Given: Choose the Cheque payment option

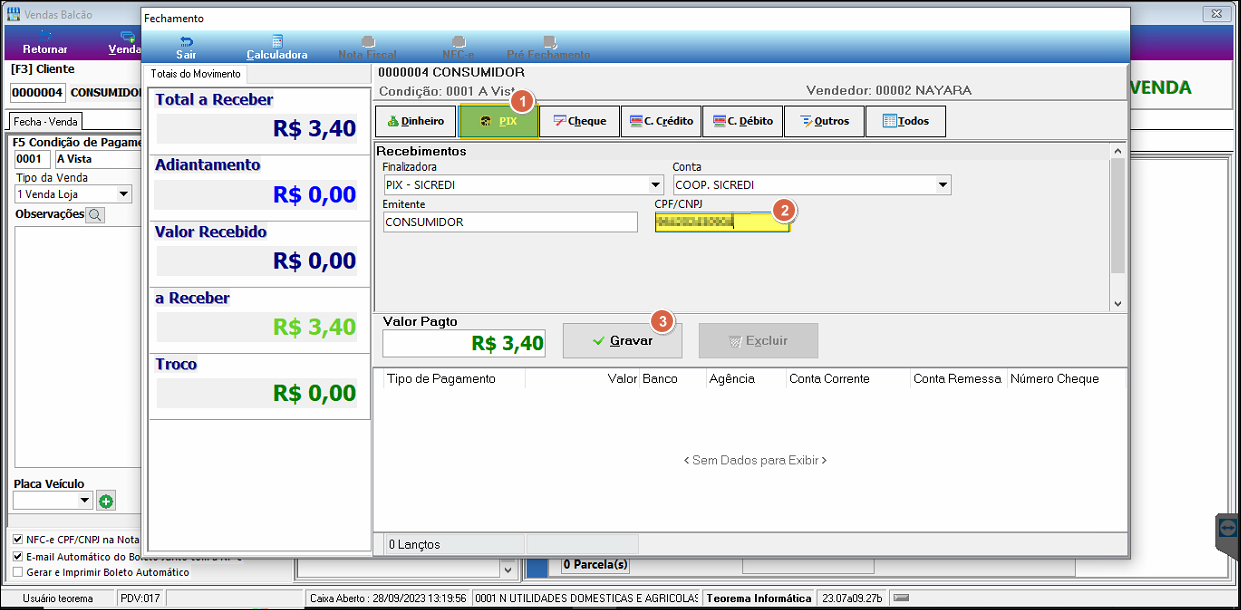Looking at the screenshot, I should pyautogui.click(x=579, y=121).
